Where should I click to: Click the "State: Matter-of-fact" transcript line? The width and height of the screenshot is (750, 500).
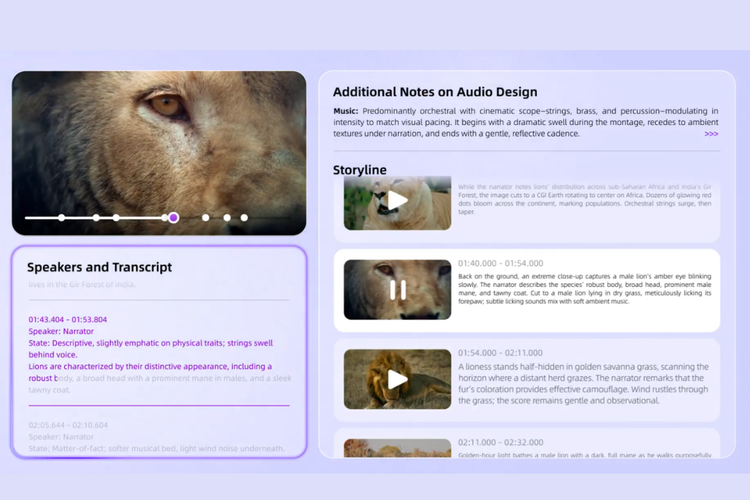click(x=156, y=448)
